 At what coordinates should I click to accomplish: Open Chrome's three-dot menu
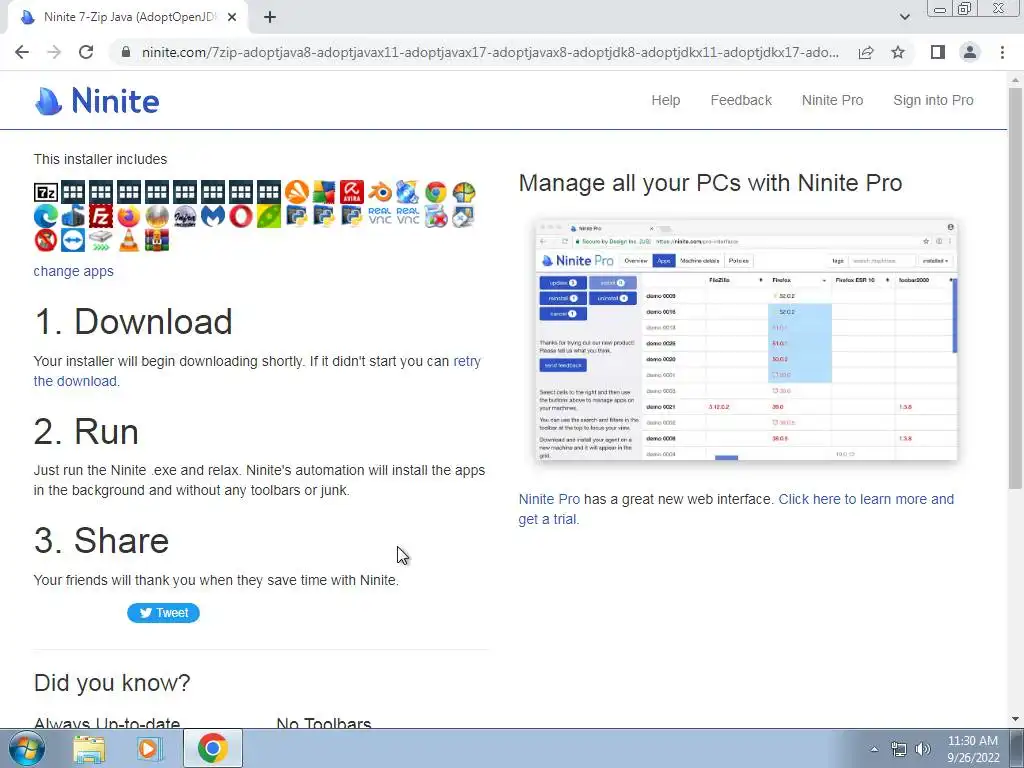(1002, 52)
